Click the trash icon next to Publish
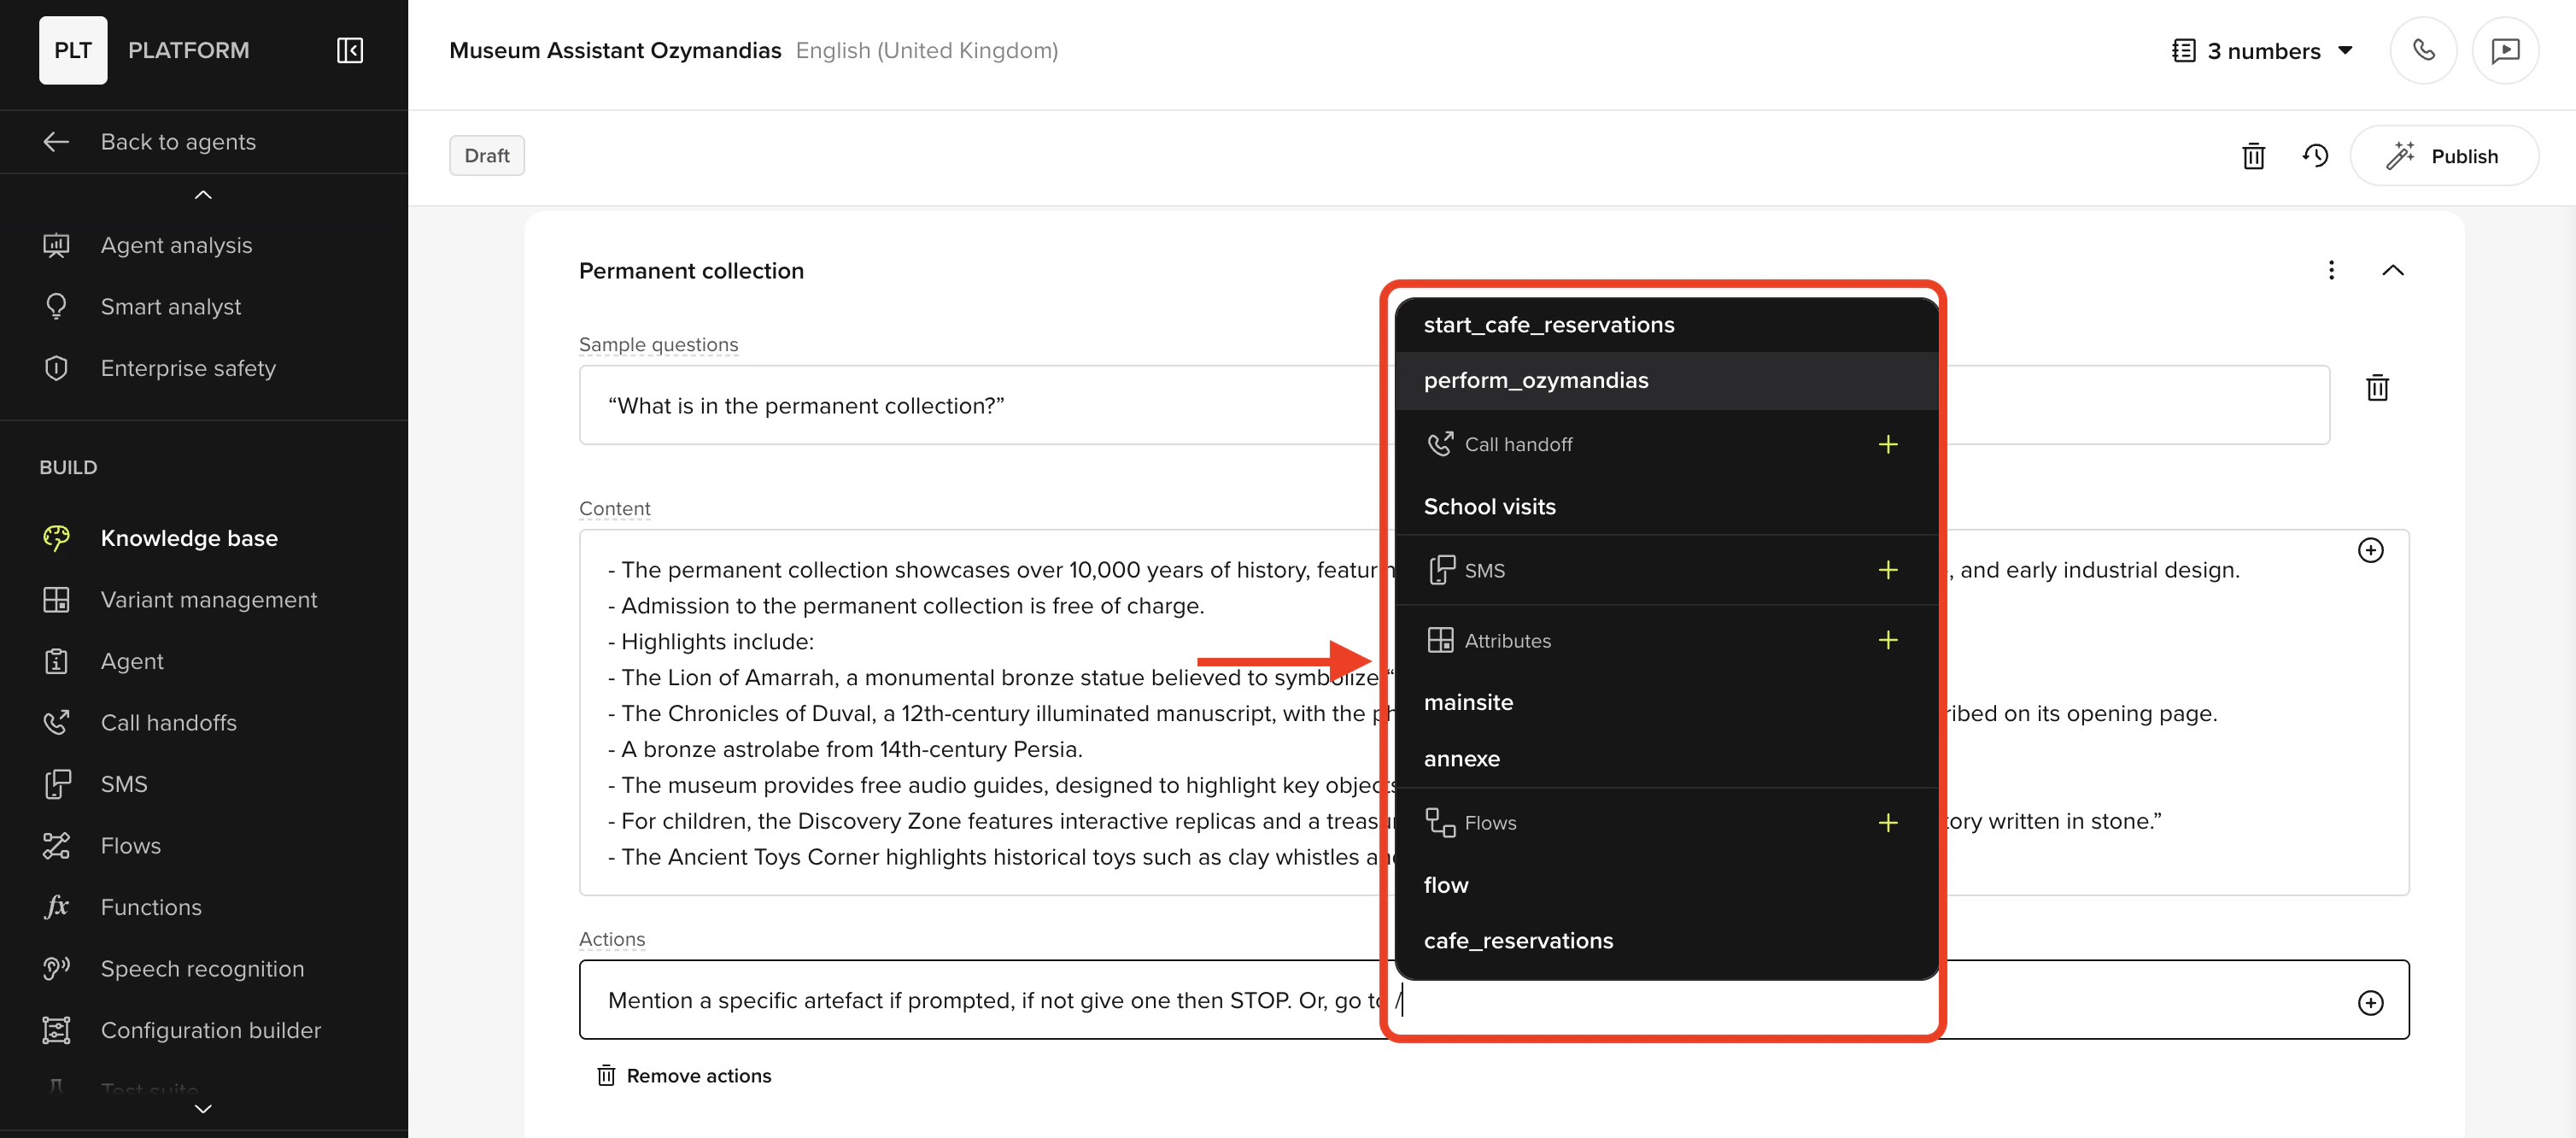Image resolution: width=2576 pixels, height=1138 pixels. click(x=2252, y=156)
